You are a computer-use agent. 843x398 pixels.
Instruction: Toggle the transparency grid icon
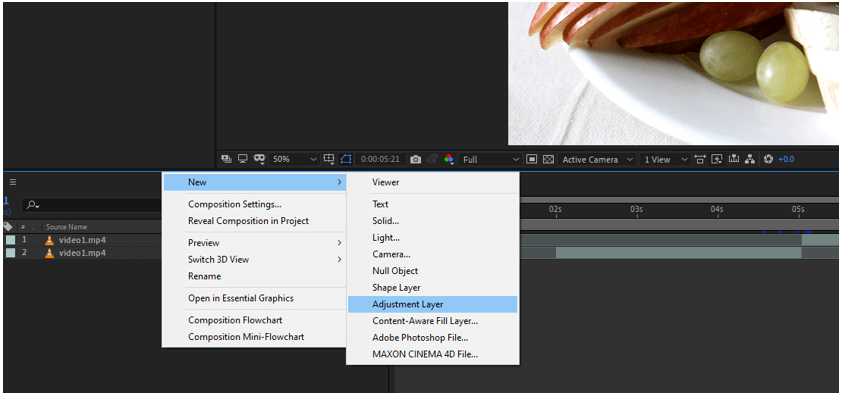click(x=548, y=159)
